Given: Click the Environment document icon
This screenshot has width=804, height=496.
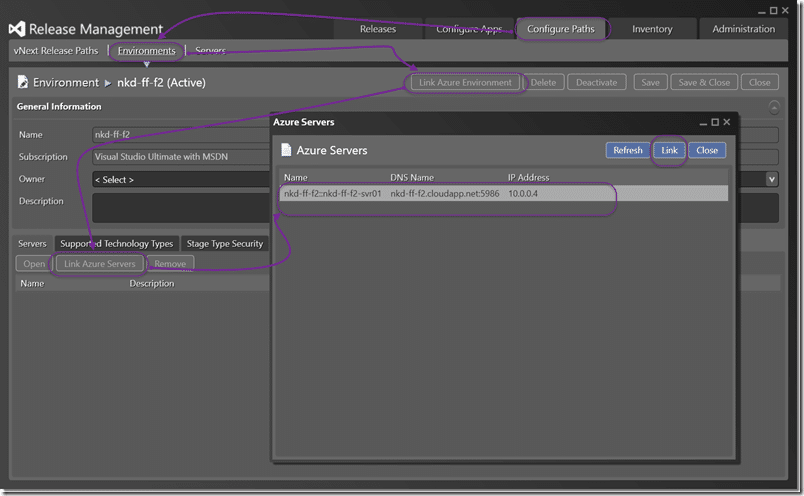Looking at the screenshot, I should pyautogui.click(x=22, y=82).
